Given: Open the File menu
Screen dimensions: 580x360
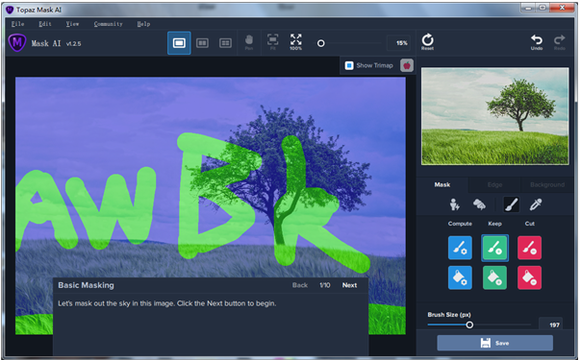Looking at the screenshot, I should tap(18, 24).
